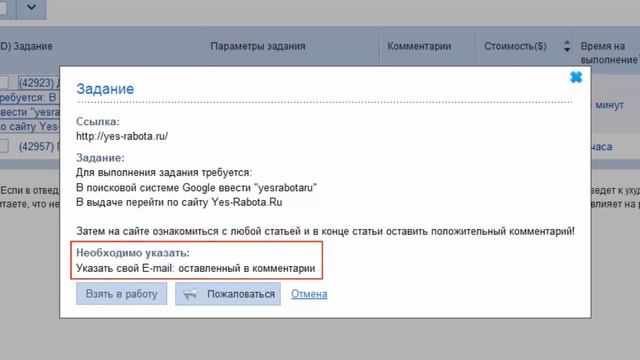Screen dimensions: 640x360
Task: Click the line about Google search yesrabotaru
Action: pos(196,188)
